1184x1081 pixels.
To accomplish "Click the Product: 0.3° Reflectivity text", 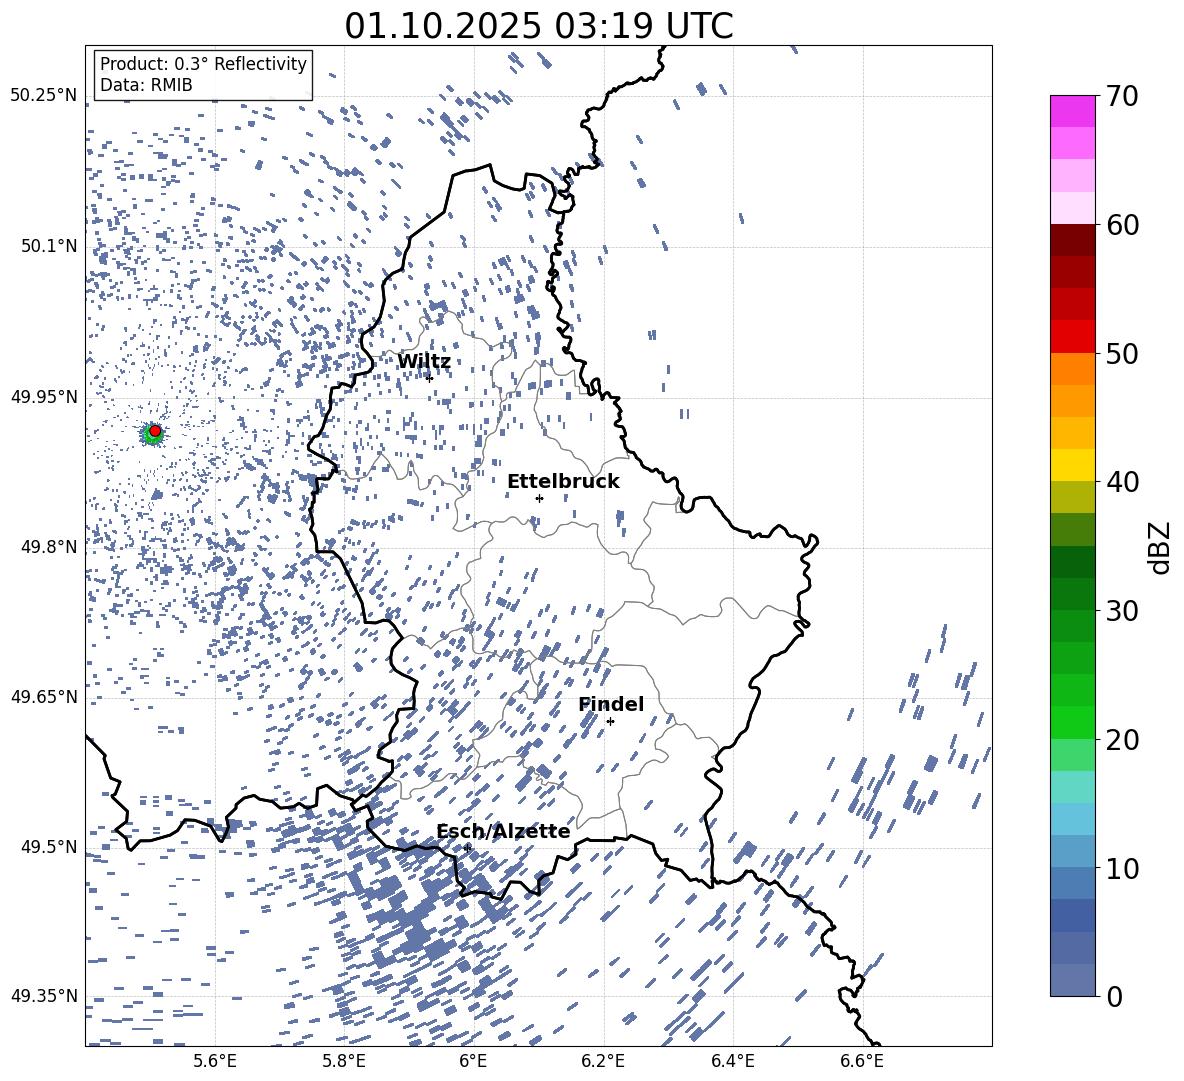I will point(203,64).
